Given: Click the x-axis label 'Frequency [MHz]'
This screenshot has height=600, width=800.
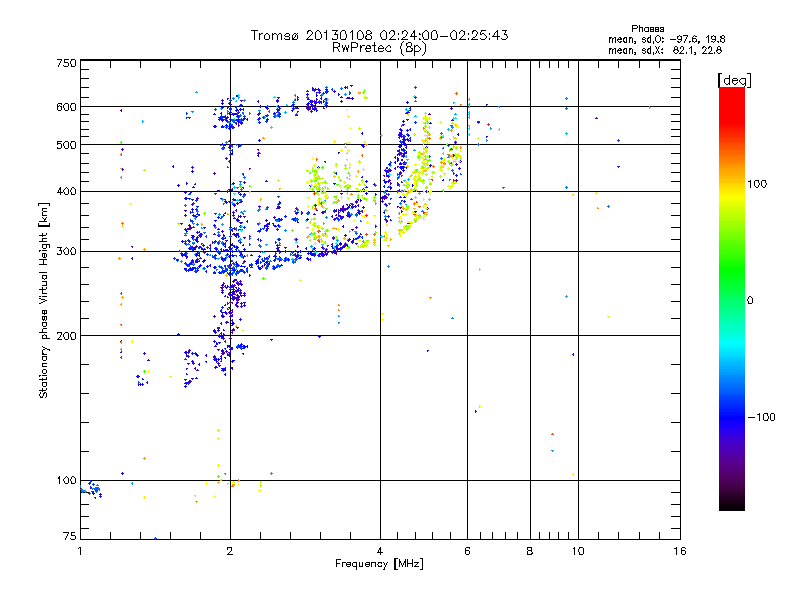Looking at the screenshot, I should pyautogui.click(x=379, y=564).
